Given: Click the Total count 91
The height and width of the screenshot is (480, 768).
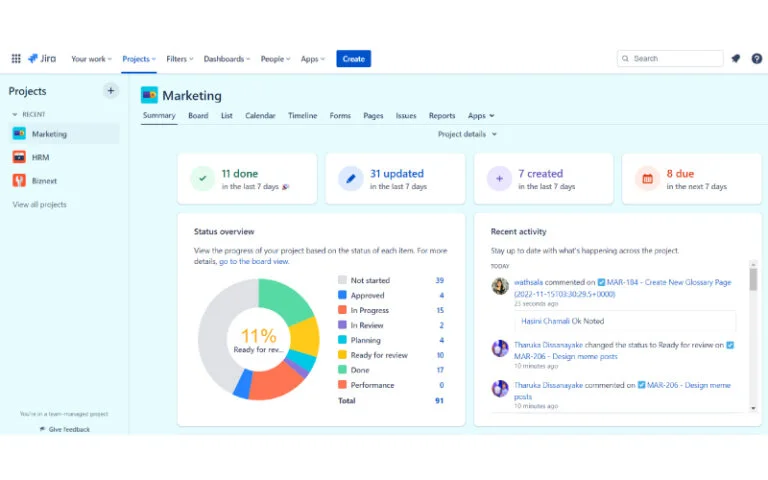Looking at the screenshot, I should (439, 401).
